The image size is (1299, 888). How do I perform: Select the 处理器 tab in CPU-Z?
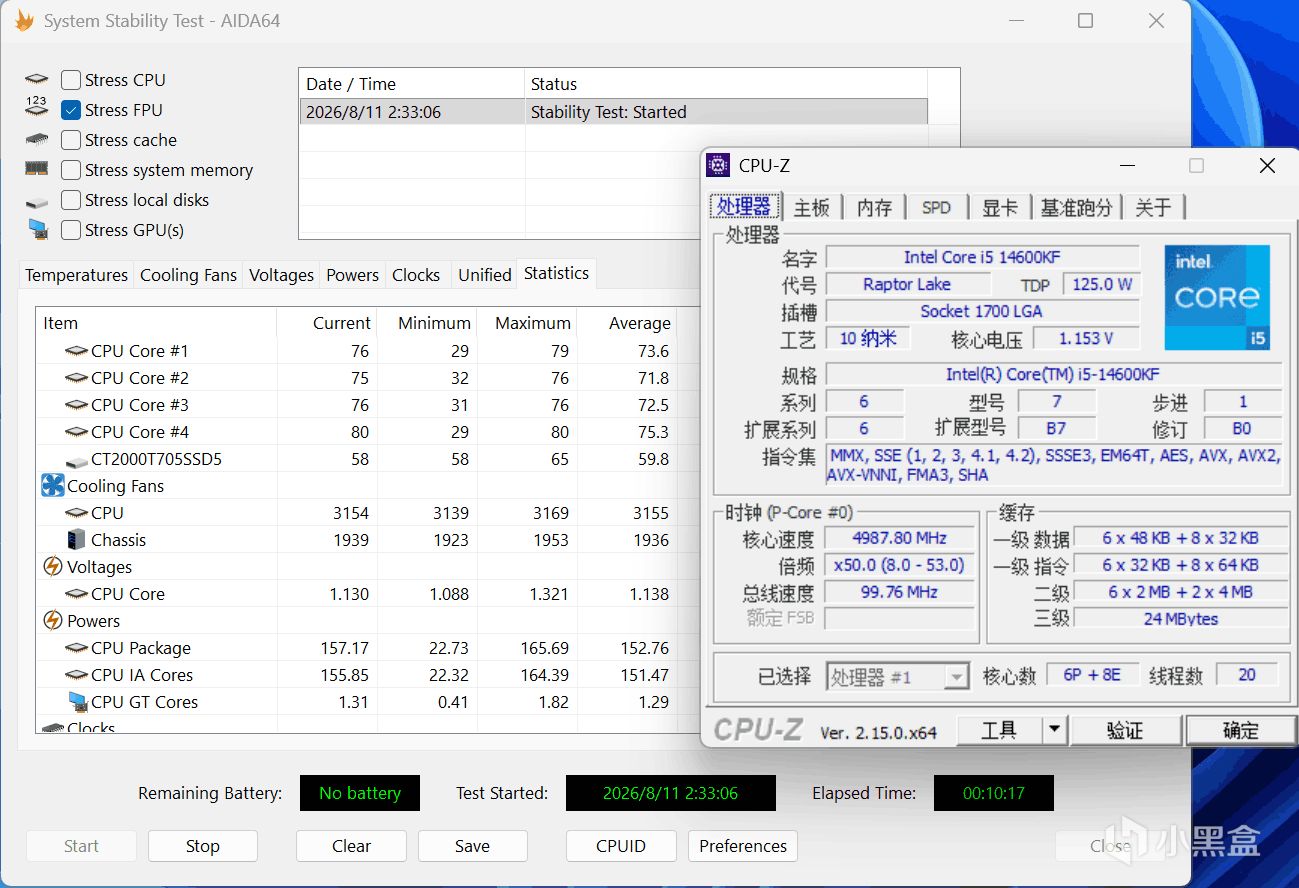point(744,206)
